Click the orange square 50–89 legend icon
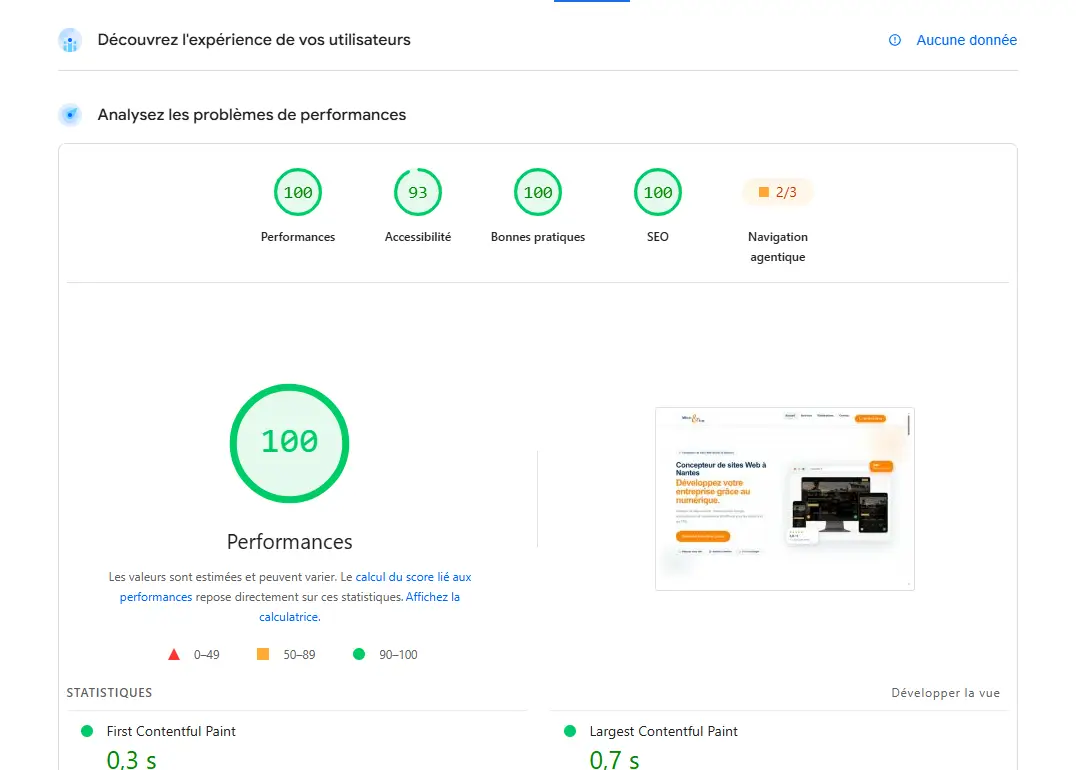This screenshot has width=1076, height=770. [263, 654]
